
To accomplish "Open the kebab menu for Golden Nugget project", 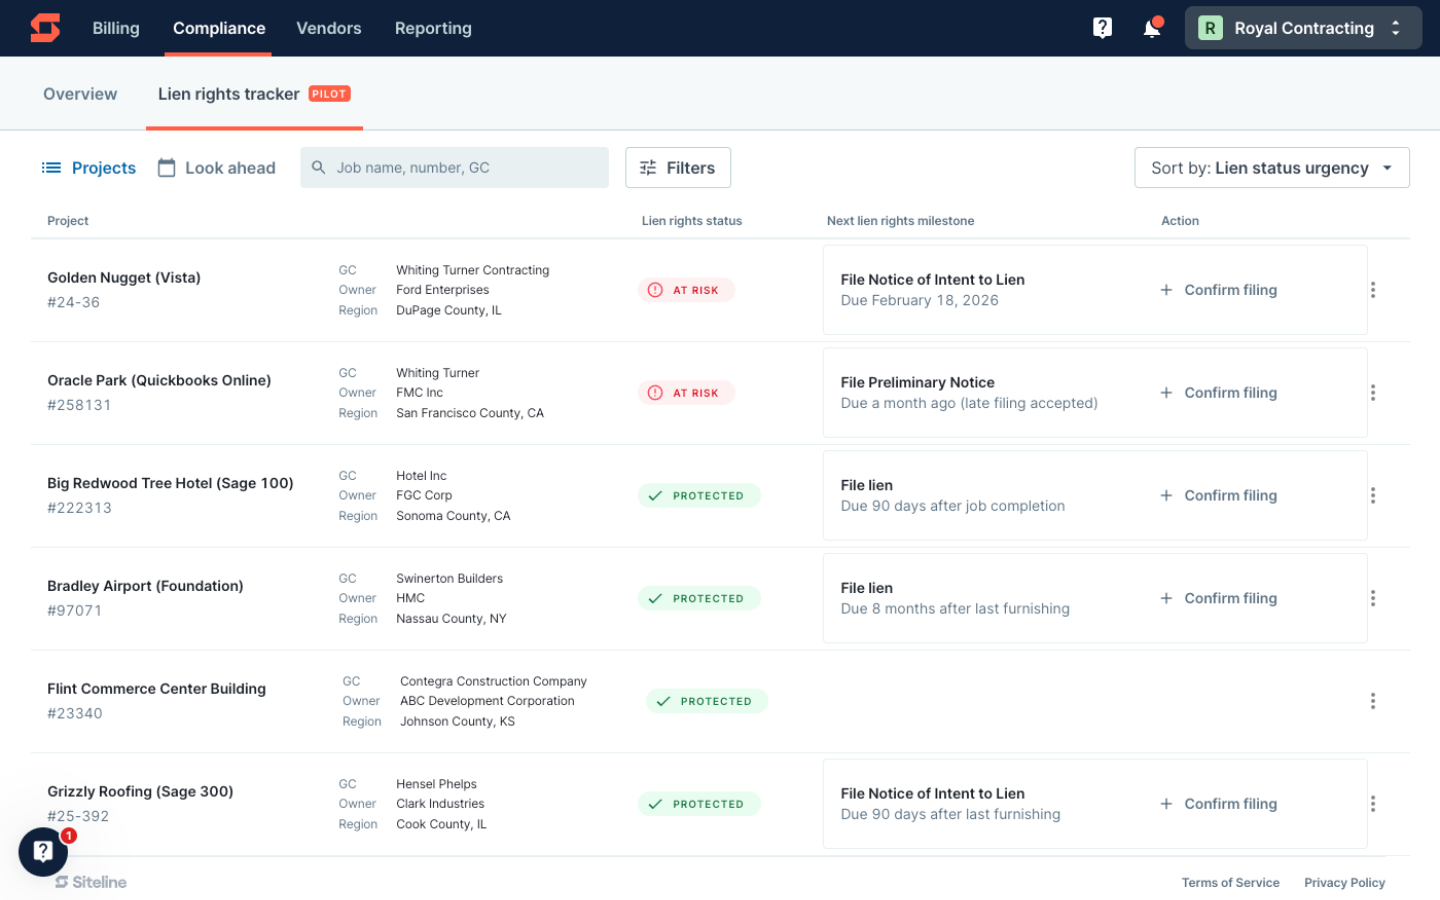I will click(x=1373, y=290).
